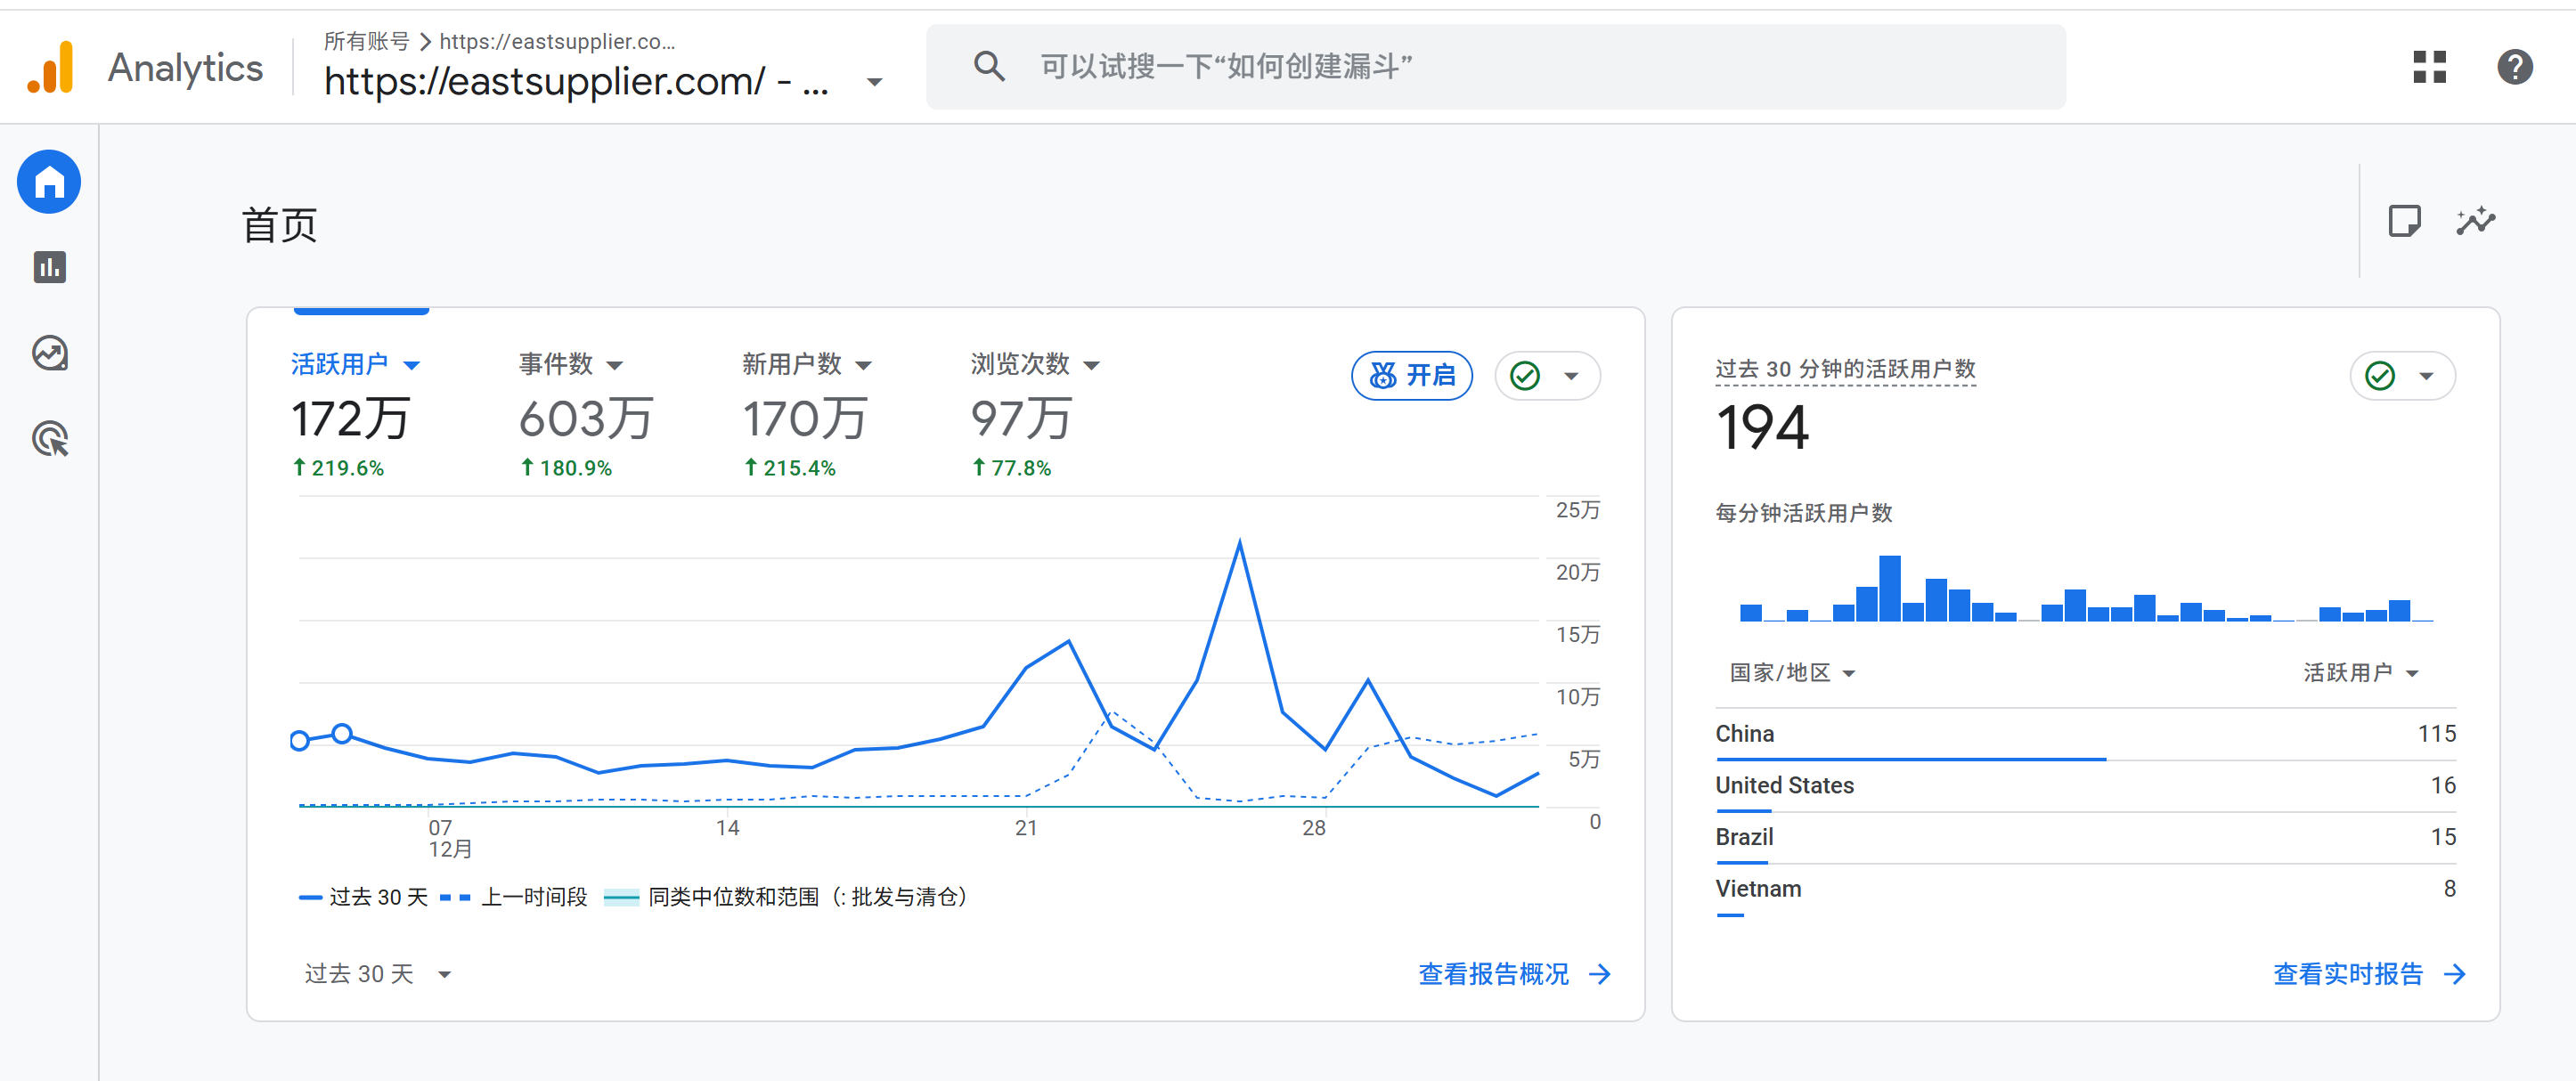The image size is (2576, 1081).
Task: Open the Google apps grid icon
Action: pos(2428,67)
